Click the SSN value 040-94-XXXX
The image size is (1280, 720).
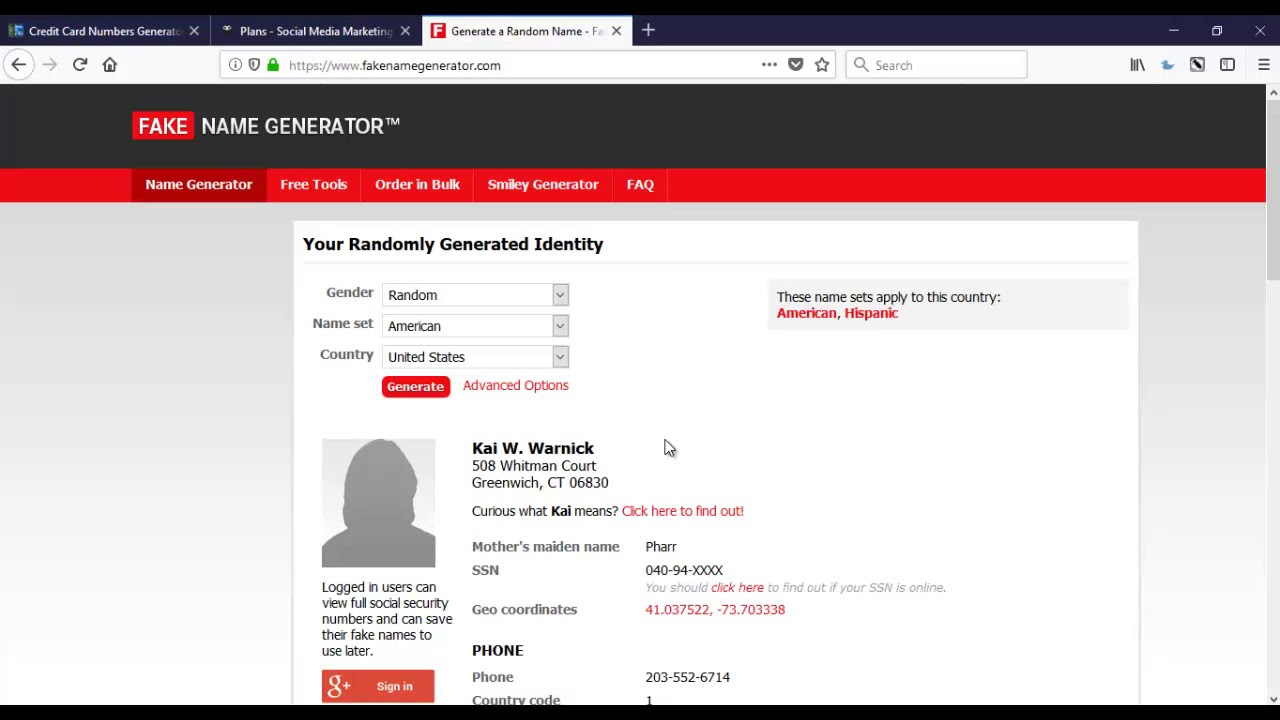(684, 570)
